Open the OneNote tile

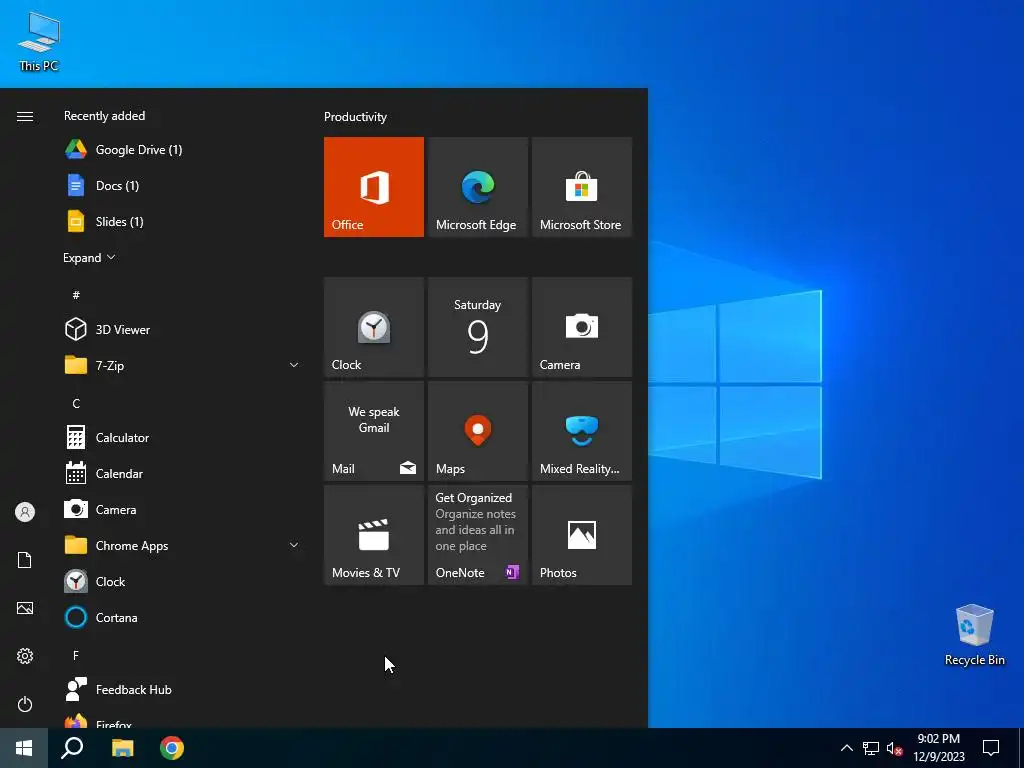coord(477,535)
